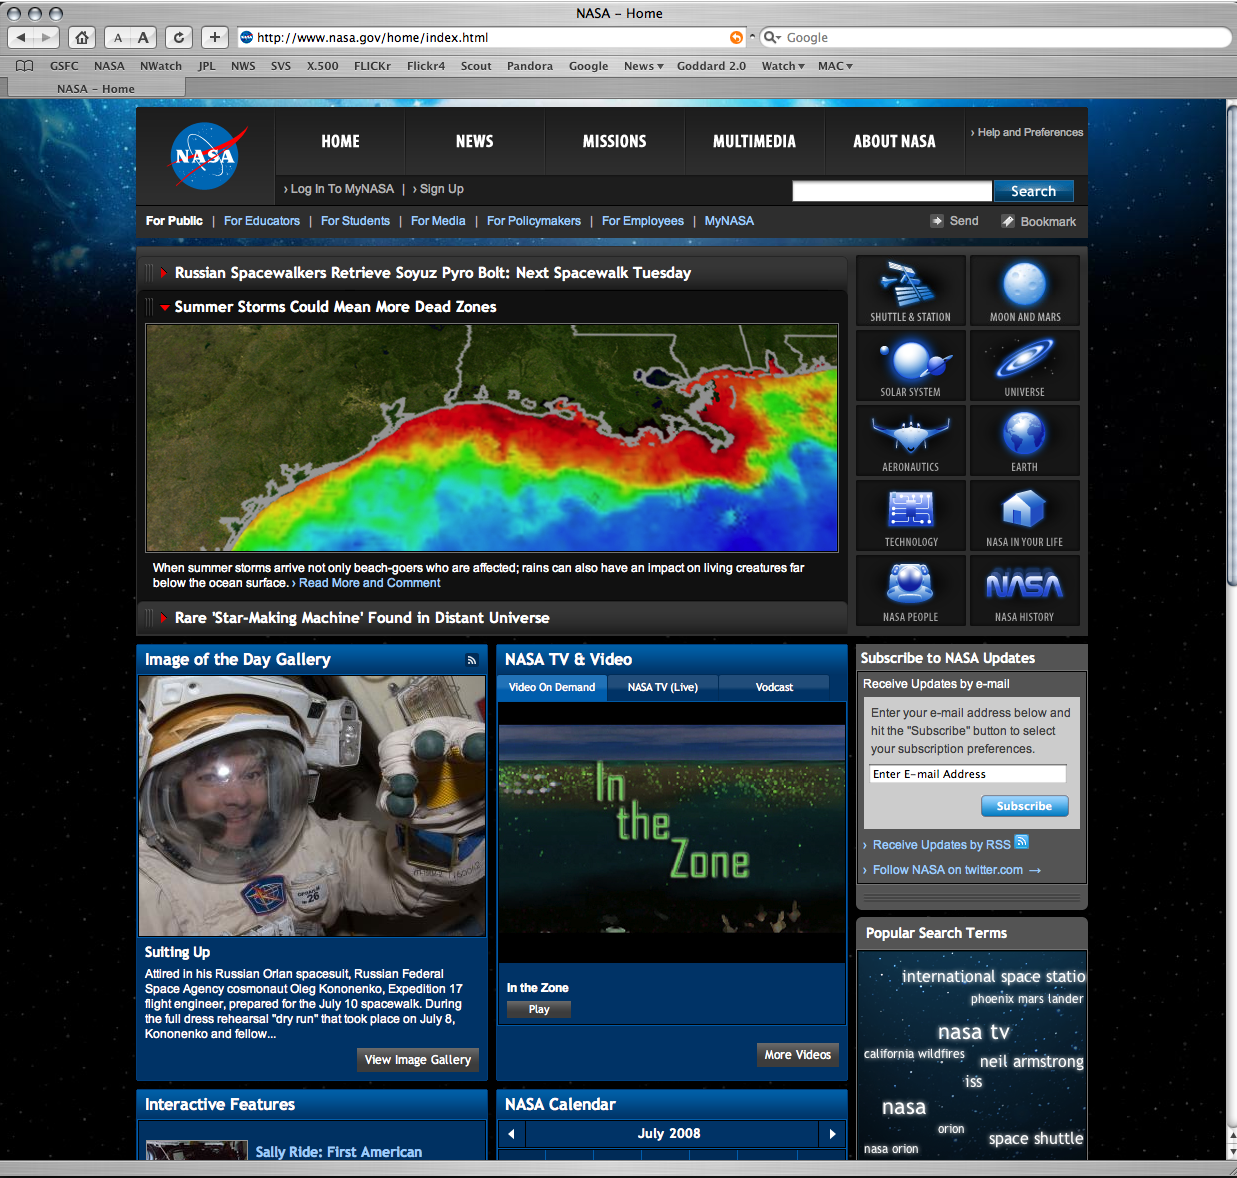
Task: Open the News bookmarks dropdown
Action: click(643, 66)
